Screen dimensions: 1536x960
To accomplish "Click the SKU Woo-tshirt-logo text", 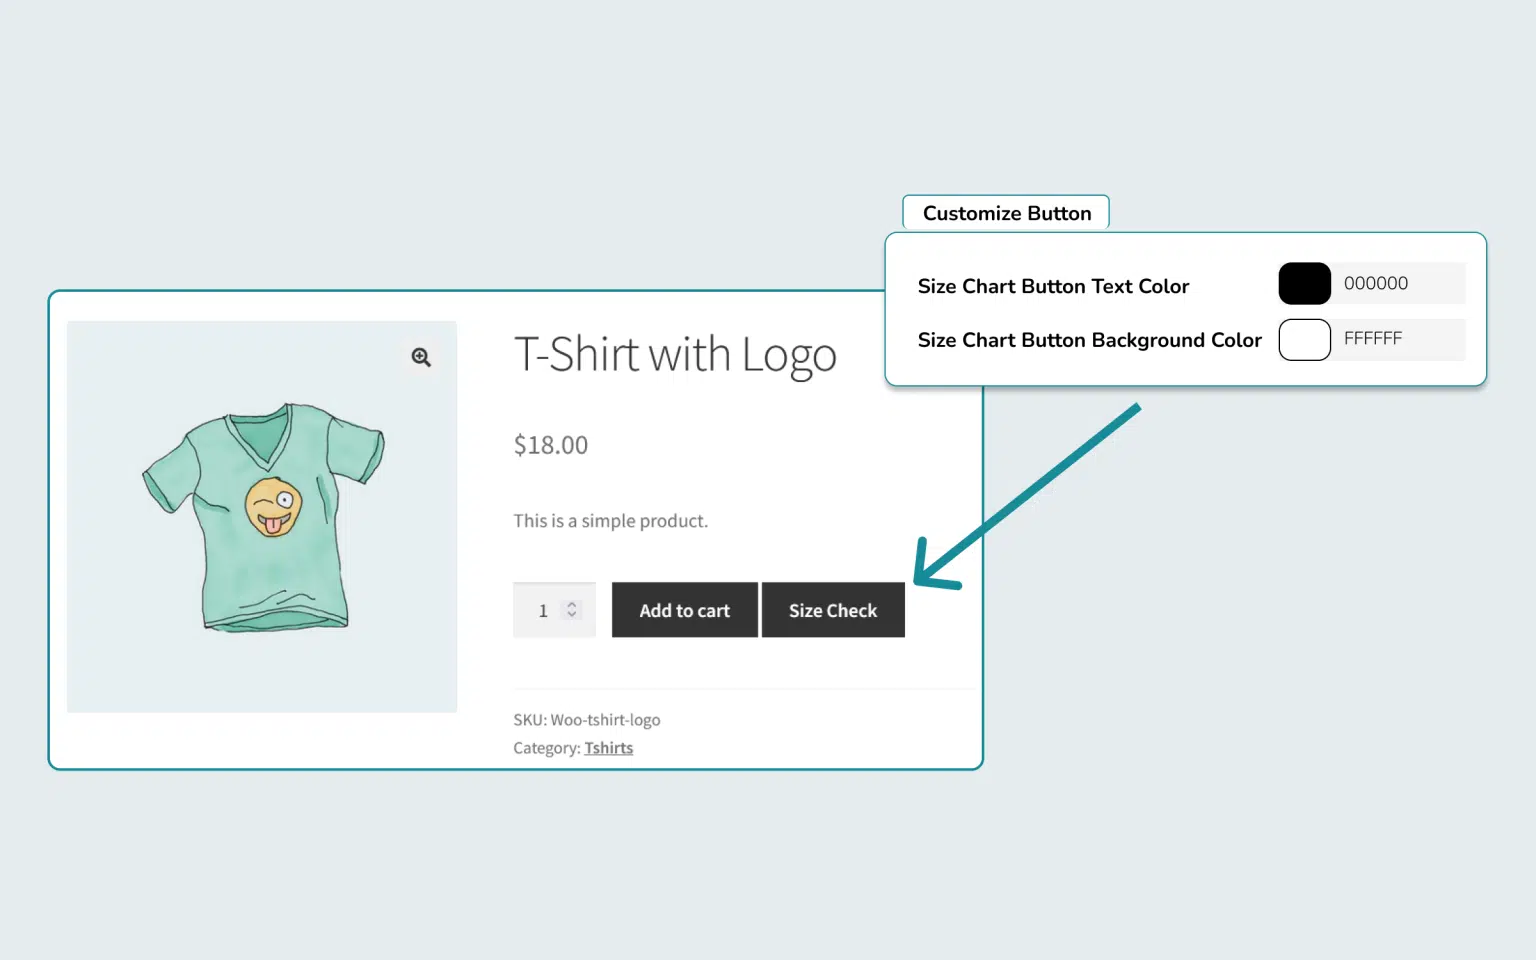I will [x=587, y=720].
